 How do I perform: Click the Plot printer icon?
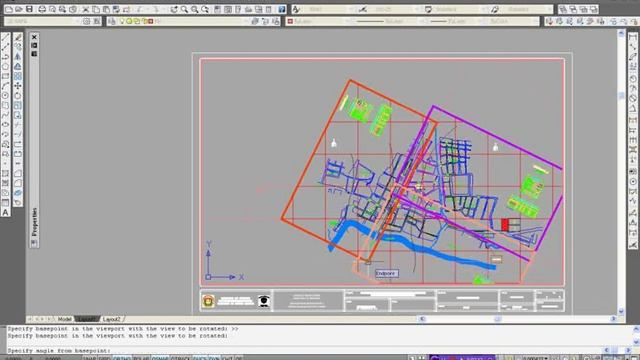[42, 9]
